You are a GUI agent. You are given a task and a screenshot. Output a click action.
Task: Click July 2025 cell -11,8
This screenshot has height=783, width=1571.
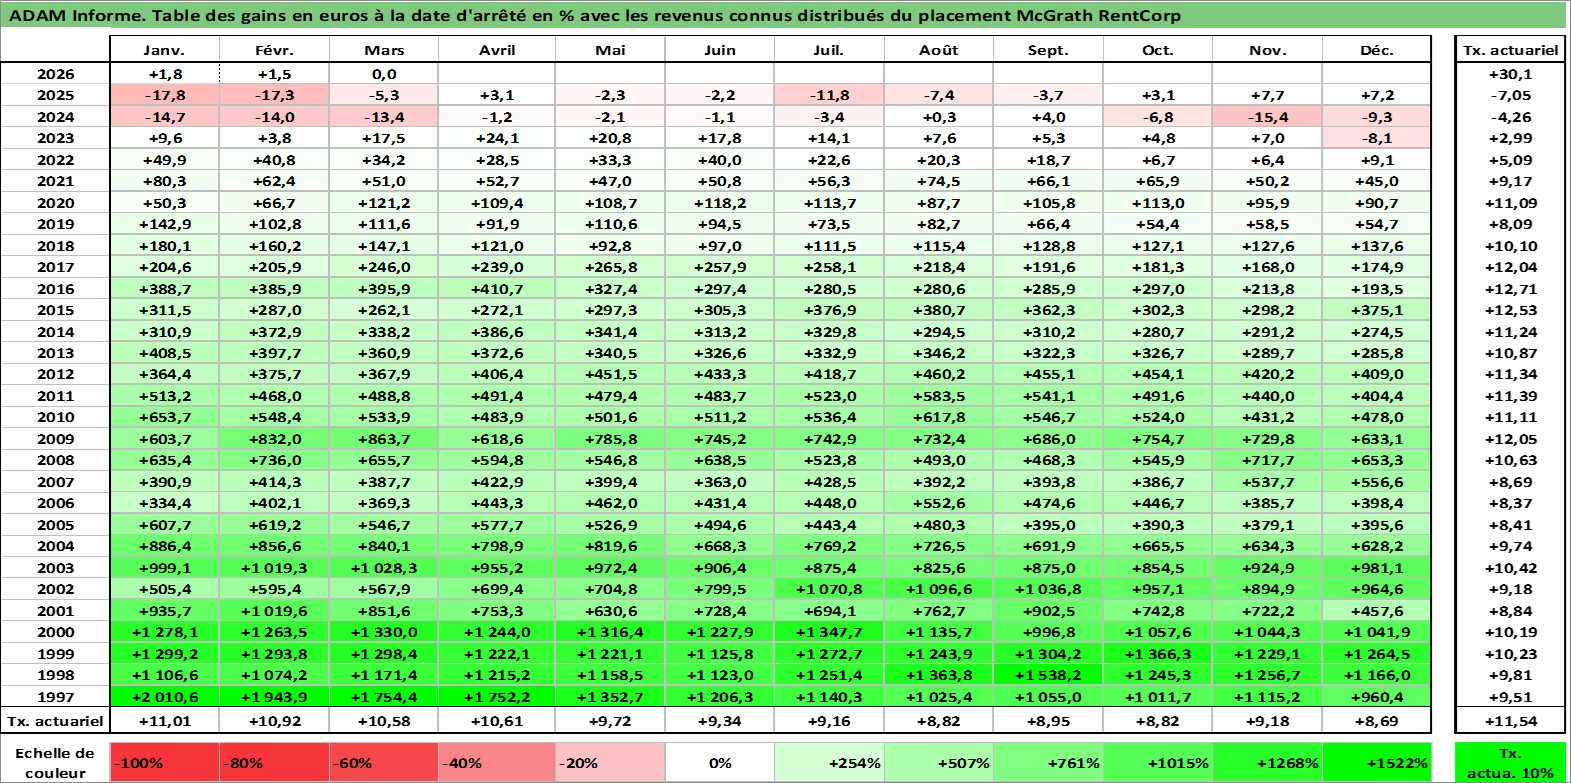pyautogui.click(x=829, y=95)
